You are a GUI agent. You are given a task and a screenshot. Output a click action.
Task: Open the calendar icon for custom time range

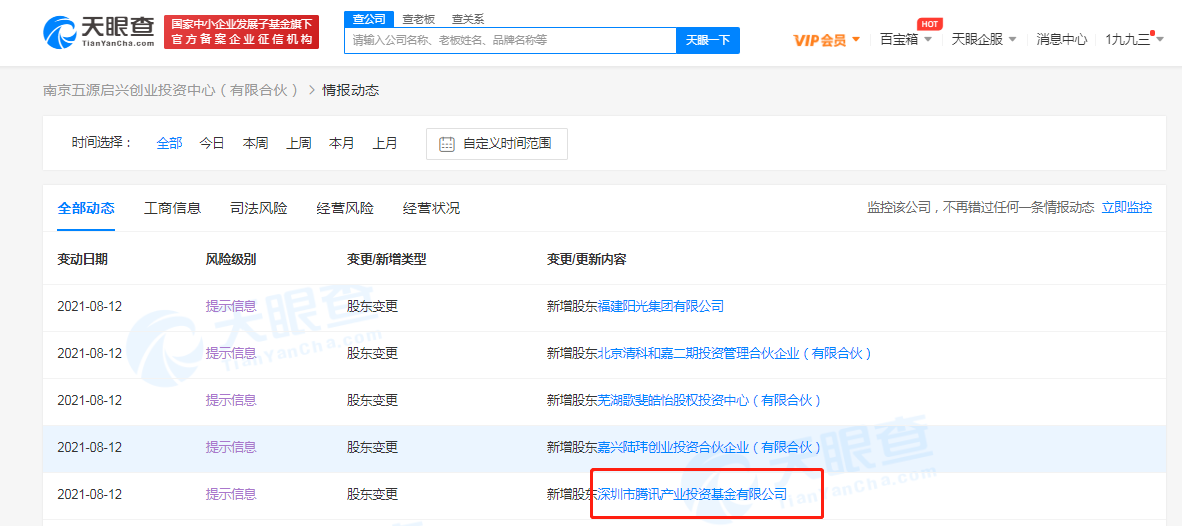[446, 144]
